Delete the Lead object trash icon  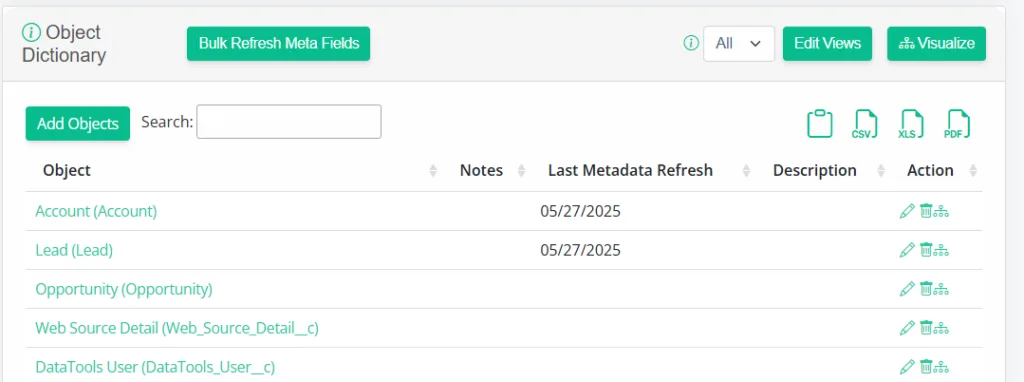click(x=925, y=249)
